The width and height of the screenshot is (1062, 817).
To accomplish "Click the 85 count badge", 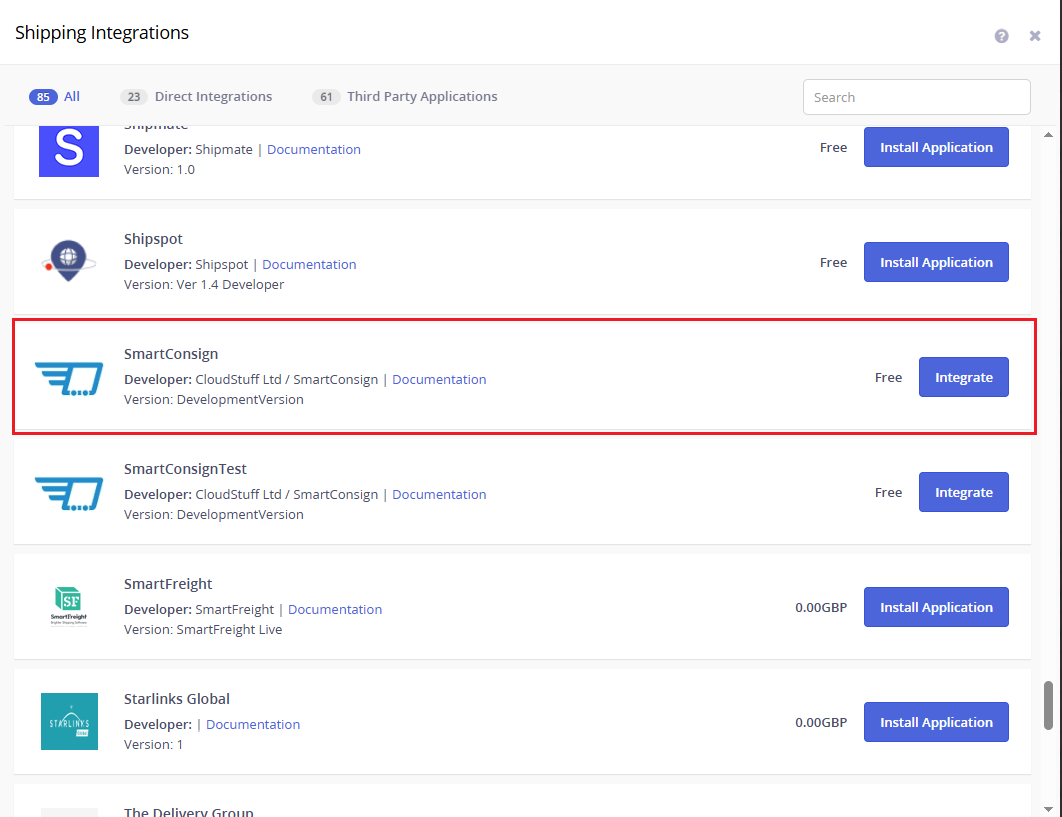I will click(43, 97).
